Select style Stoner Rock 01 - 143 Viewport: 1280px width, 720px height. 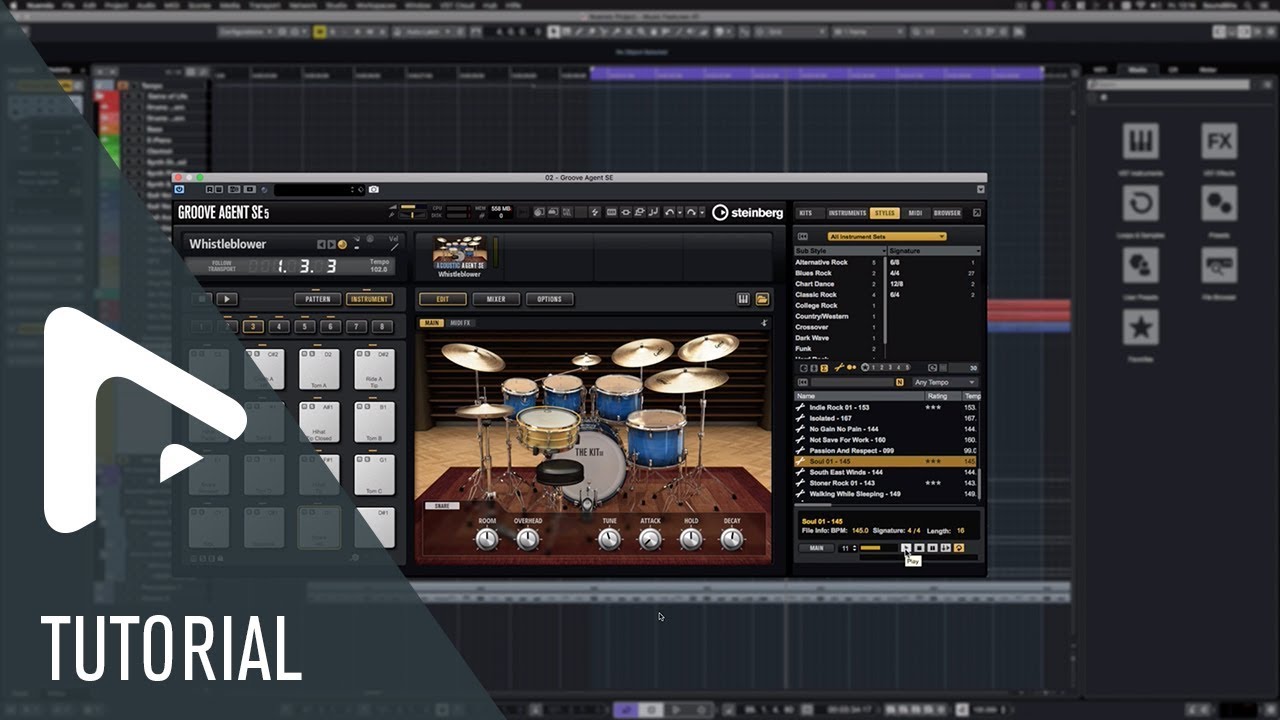(x=887, y=483)
